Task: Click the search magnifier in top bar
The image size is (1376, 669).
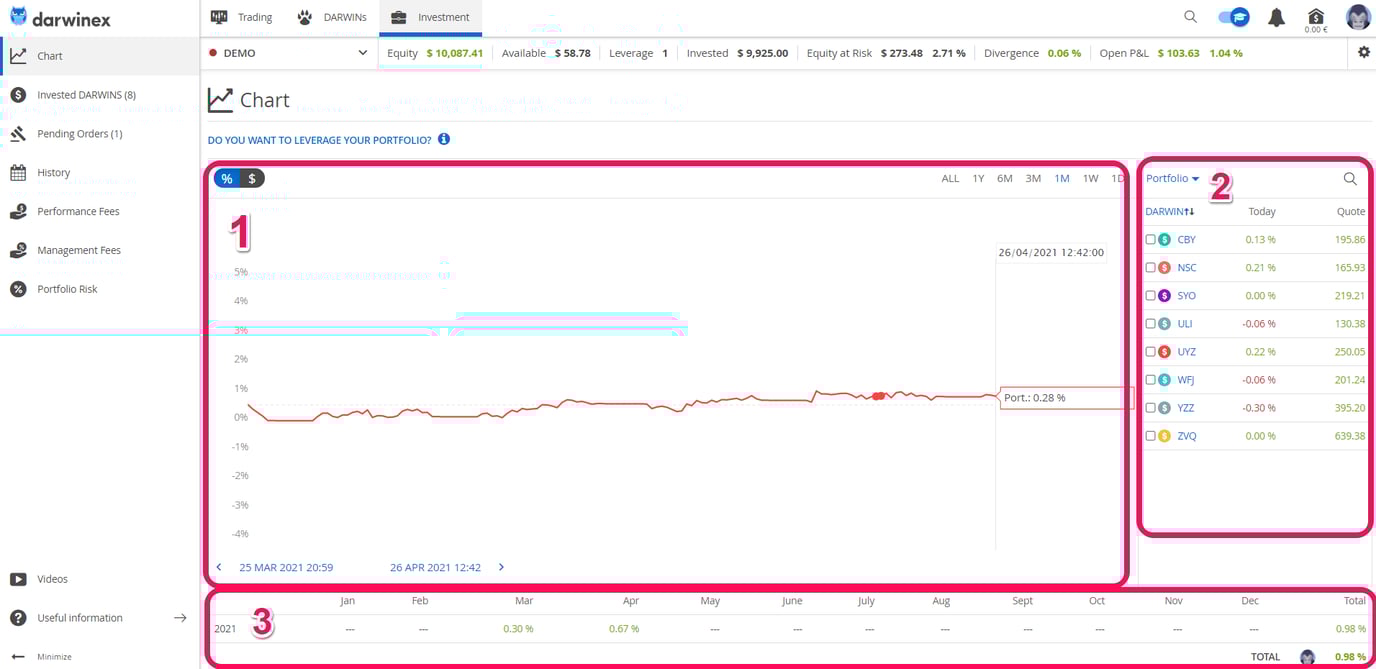Action: 1190,17
